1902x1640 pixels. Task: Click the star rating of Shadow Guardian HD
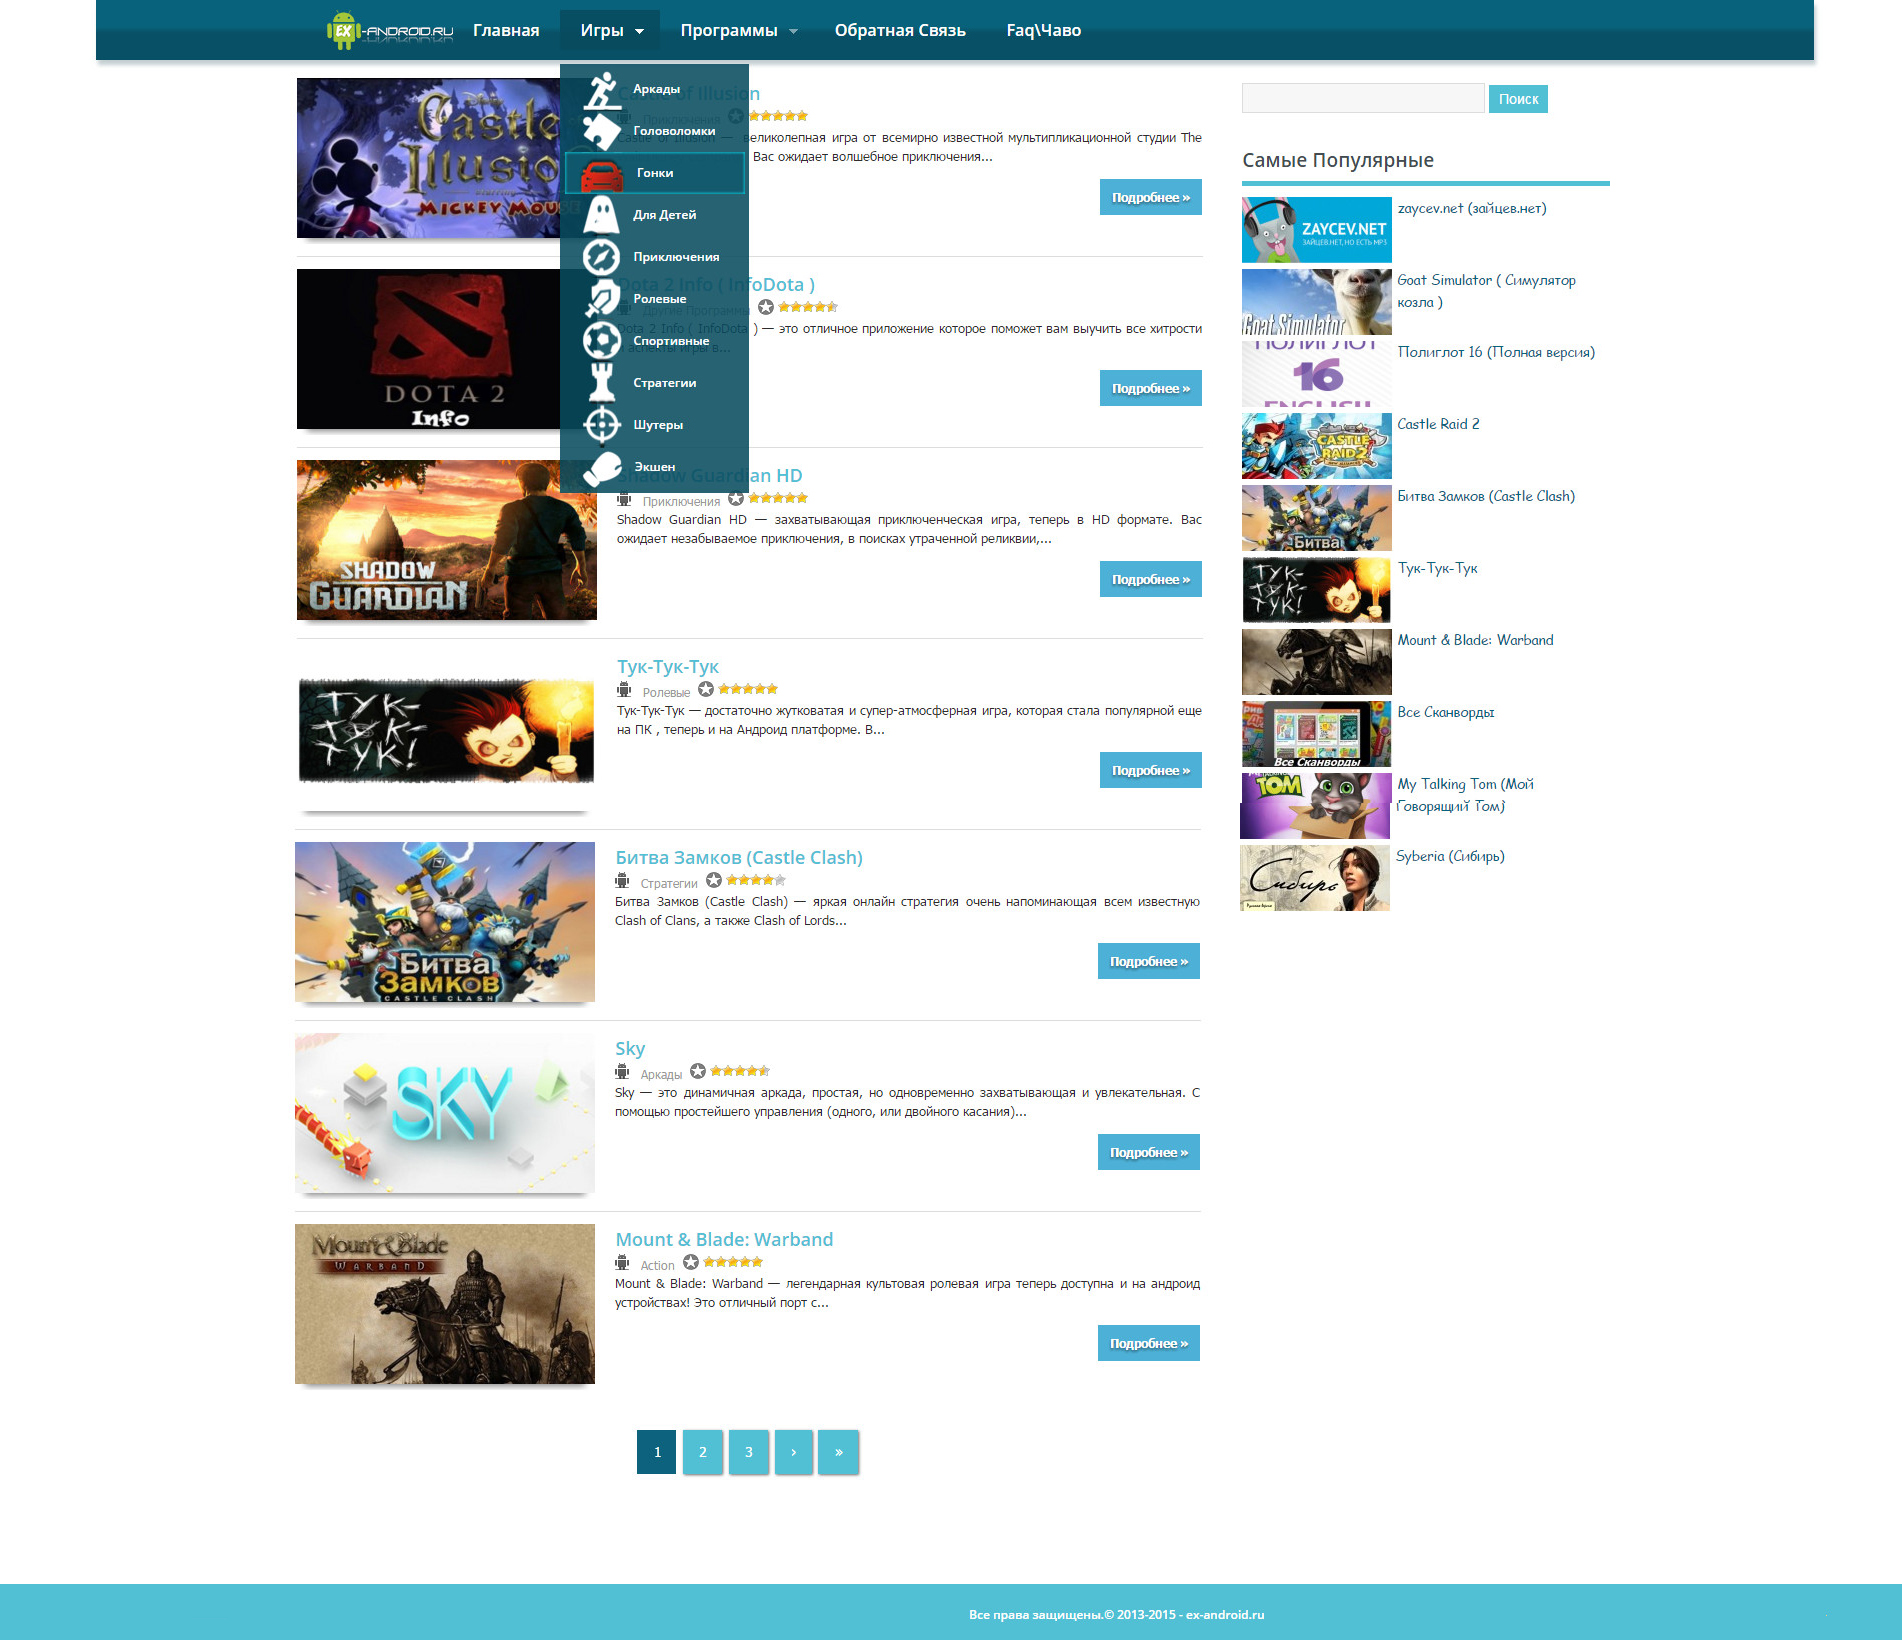778,498
